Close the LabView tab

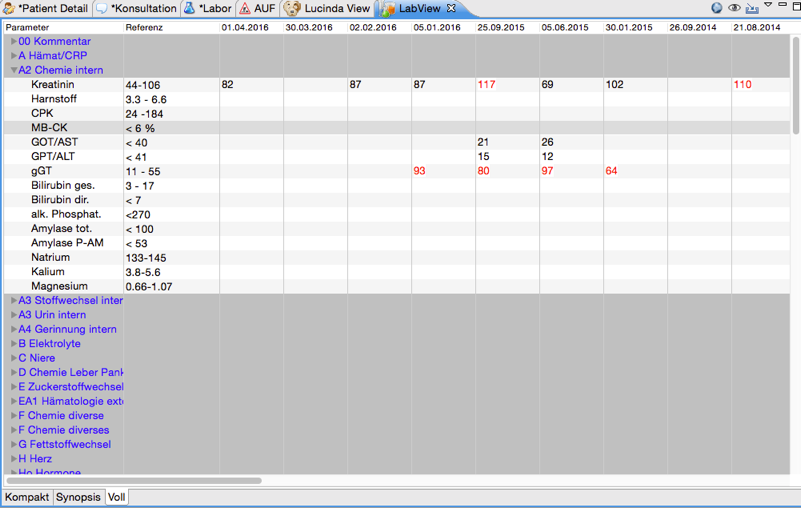[451, 8]
